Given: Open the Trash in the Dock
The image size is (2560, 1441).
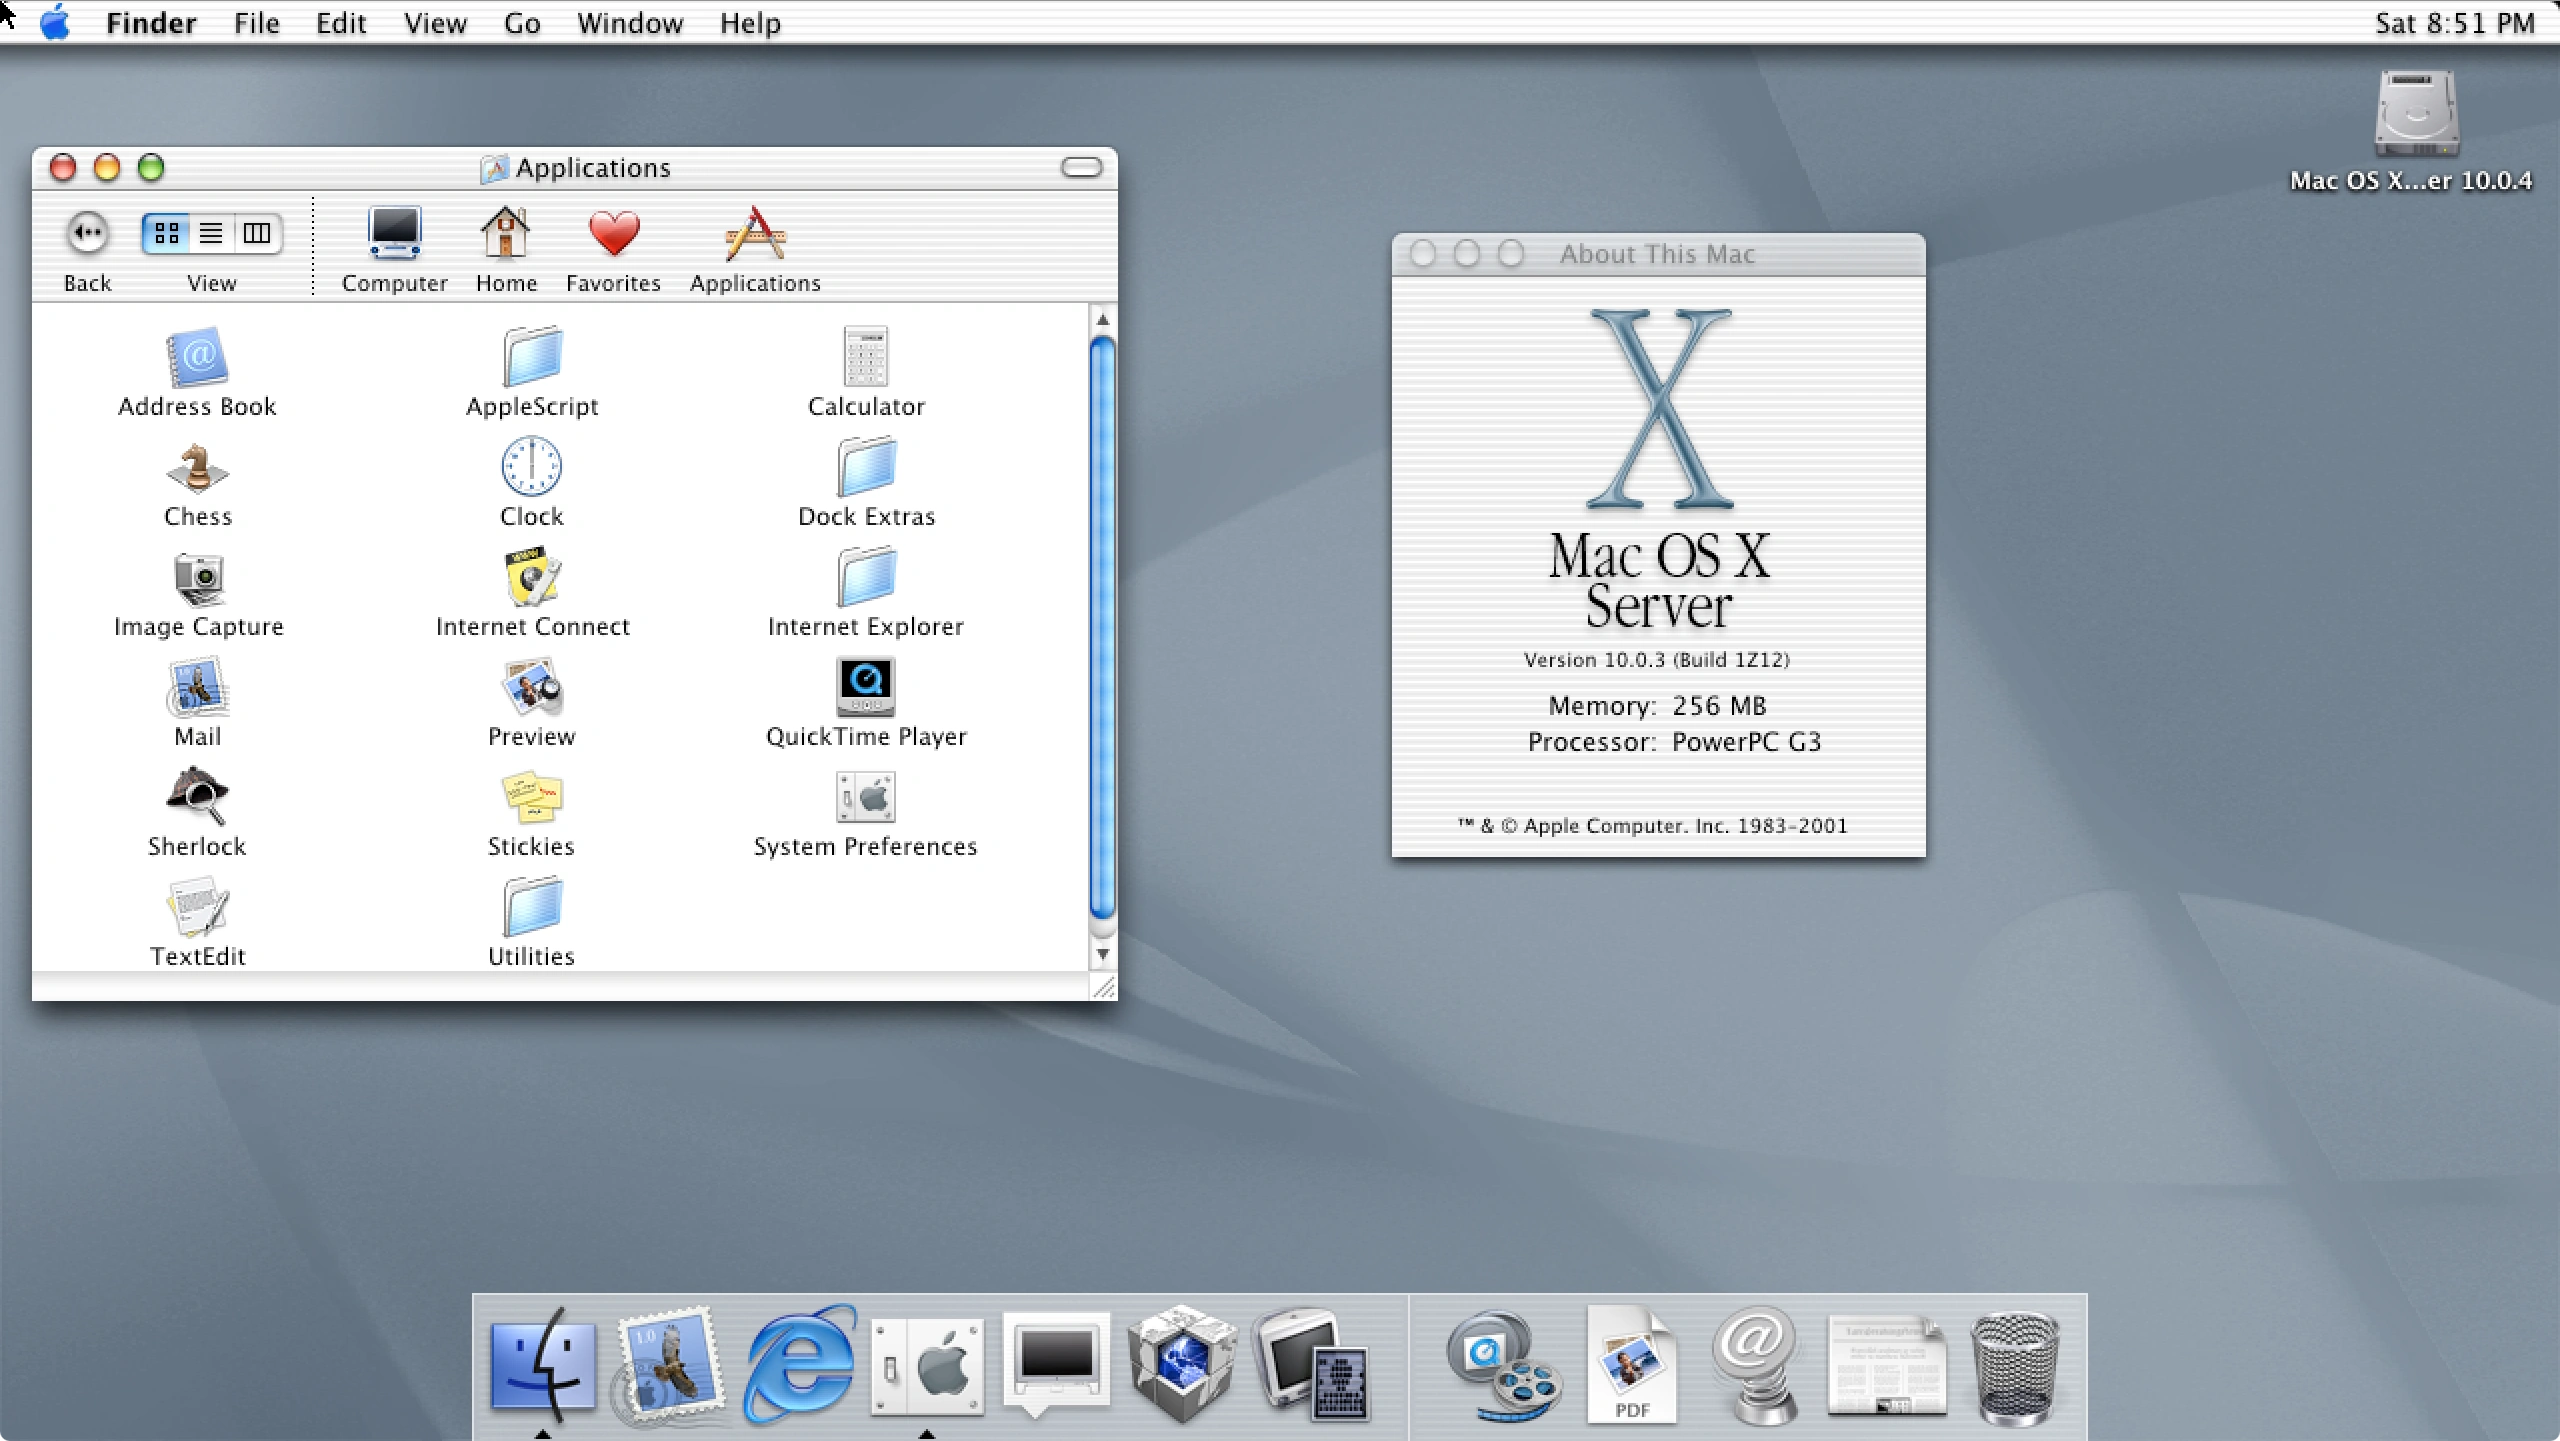Looking at the screenshot, I should (2015, 1367).
